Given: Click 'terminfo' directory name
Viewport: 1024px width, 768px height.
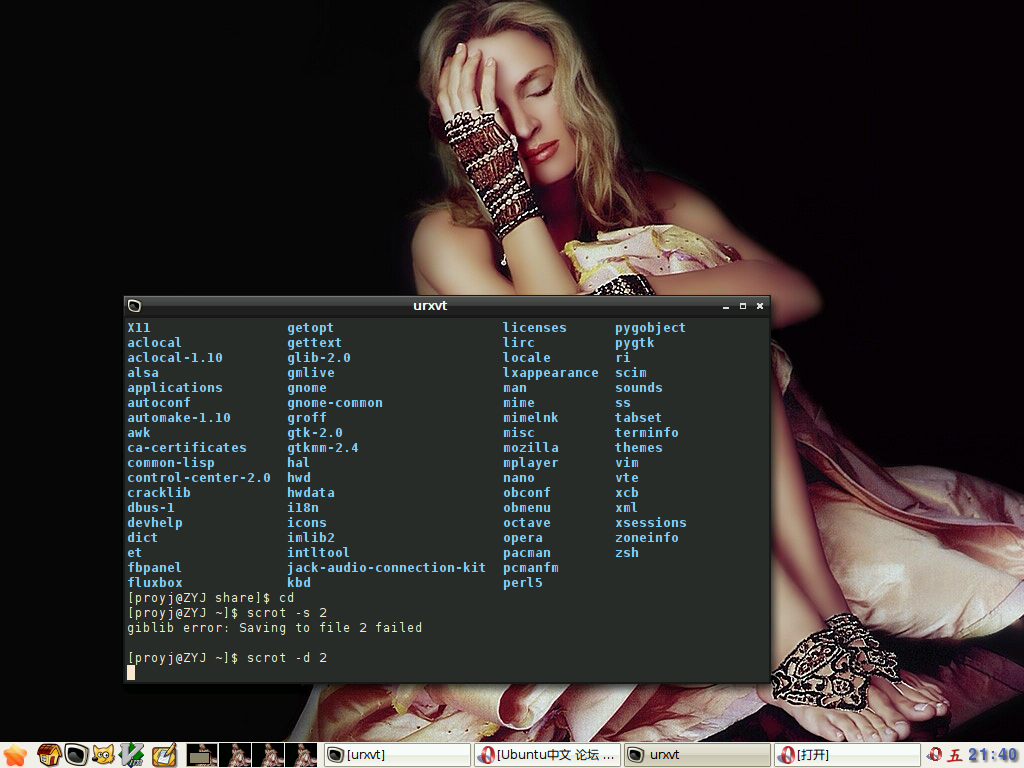Looking at the screenshot, I should coord(646,433).
